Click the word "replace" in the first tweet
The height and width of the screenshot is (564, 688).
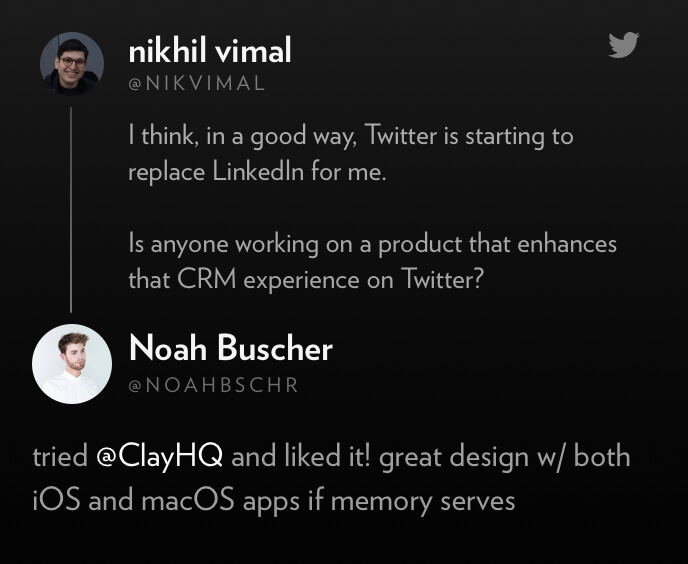click(x=165, y=171)
